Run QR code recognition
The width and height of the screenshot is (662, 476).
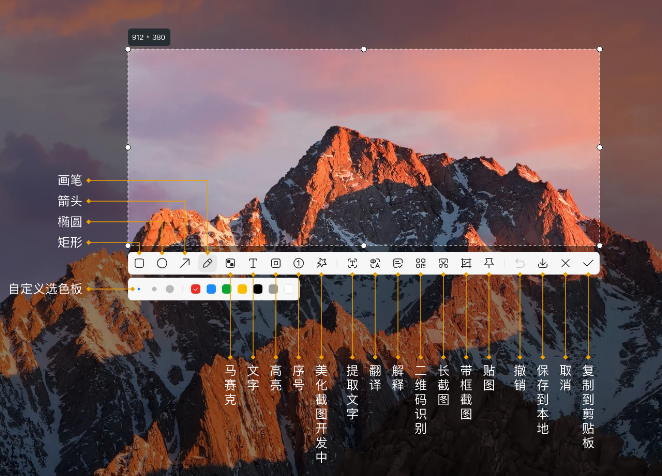click(421, 264)
